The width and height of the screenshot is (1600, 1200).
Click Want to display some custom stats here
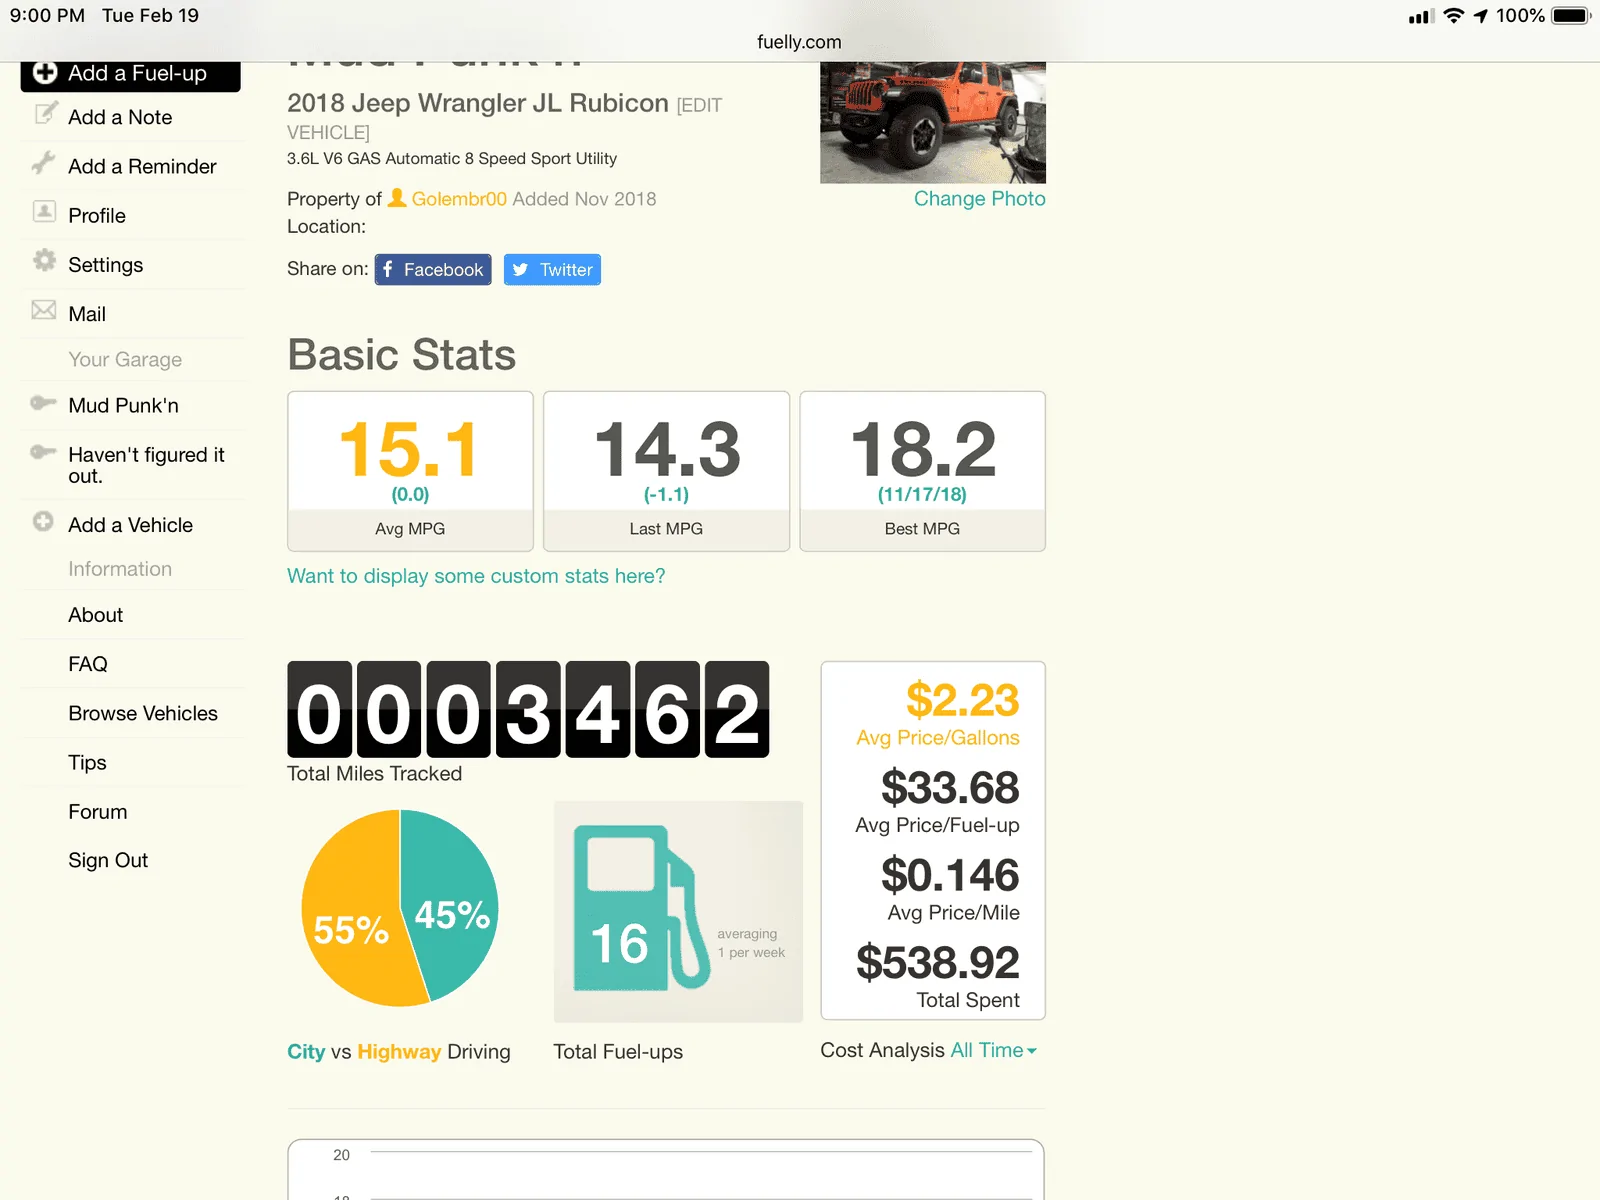pyautogui.click(x=476, y=576)
